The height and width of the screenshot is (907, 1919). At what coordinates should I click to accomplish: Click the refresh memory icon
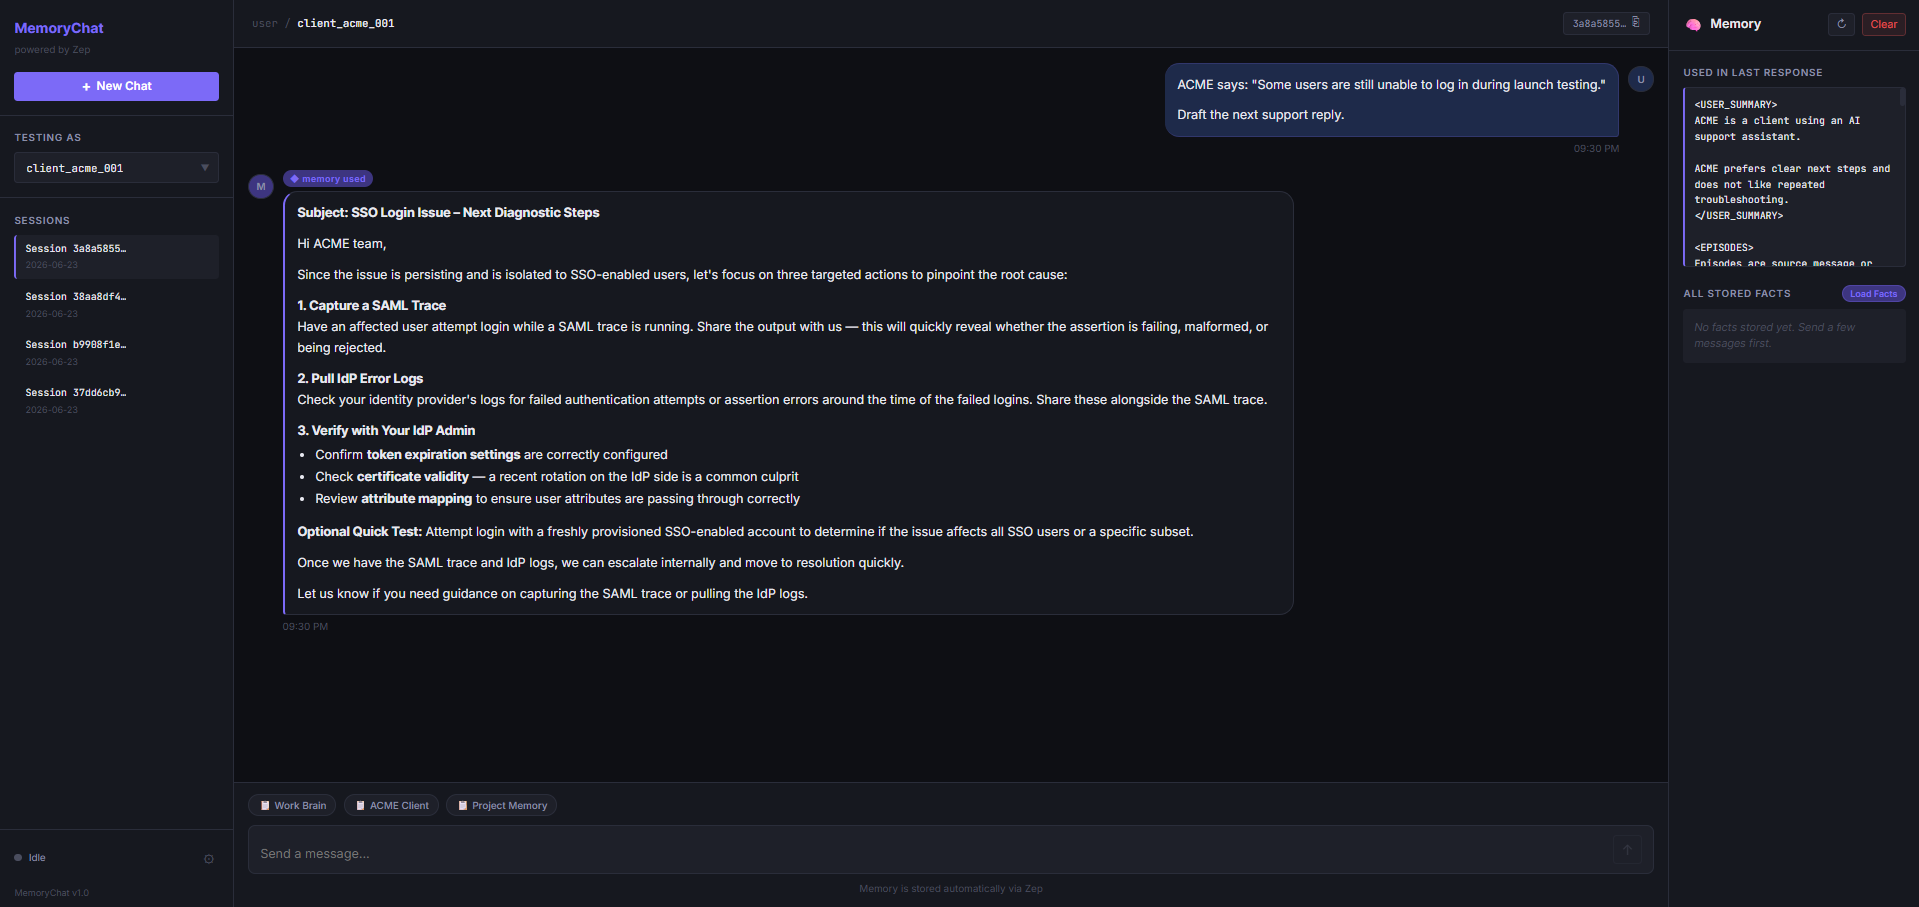tap(1841, 24)
